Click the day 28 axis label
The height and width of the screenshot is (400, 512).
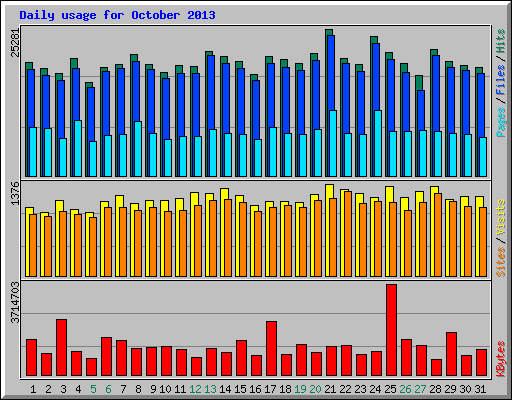tap(435, 389)
